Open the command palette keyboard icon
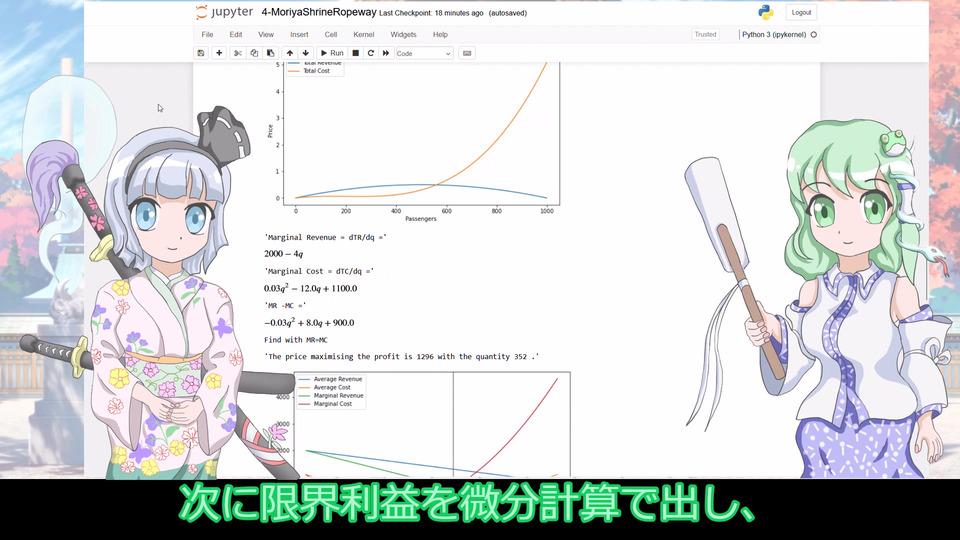The height and width of the screenshot is (540, 960). [467, 53]
